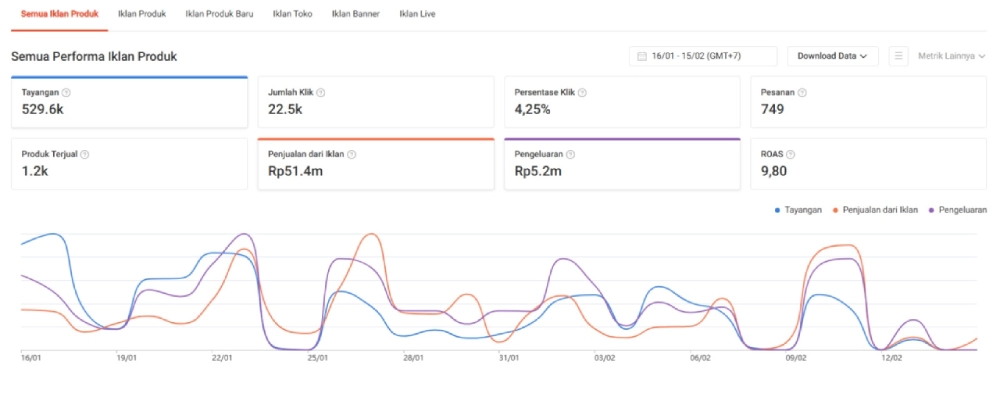Image resolution: width=1000 pixels, height=394 pixels.
Task: Toggle the Pengeluaran metric card
Action: pyautogui.click(x=622, y=164)
